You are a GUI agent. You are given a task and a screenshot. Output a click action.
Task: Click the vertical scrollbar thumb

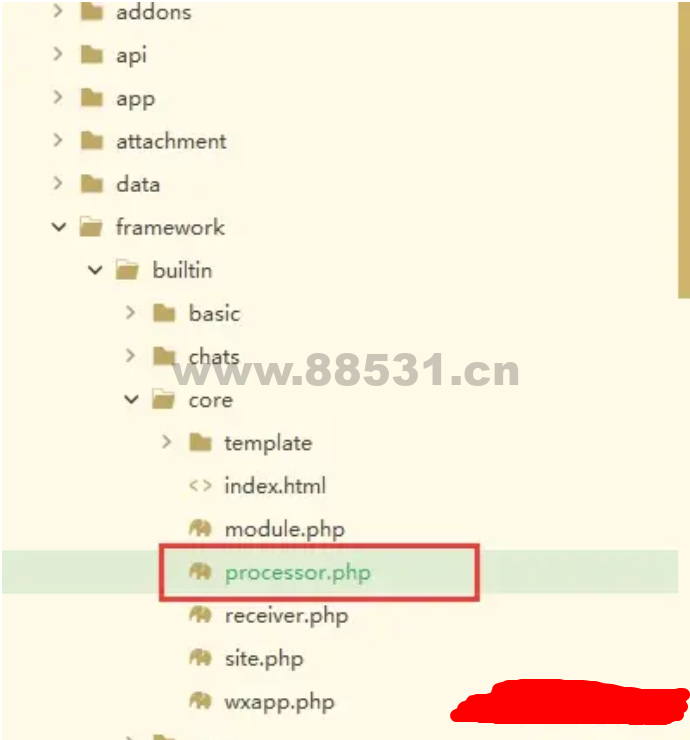click(x=684, y=149)
